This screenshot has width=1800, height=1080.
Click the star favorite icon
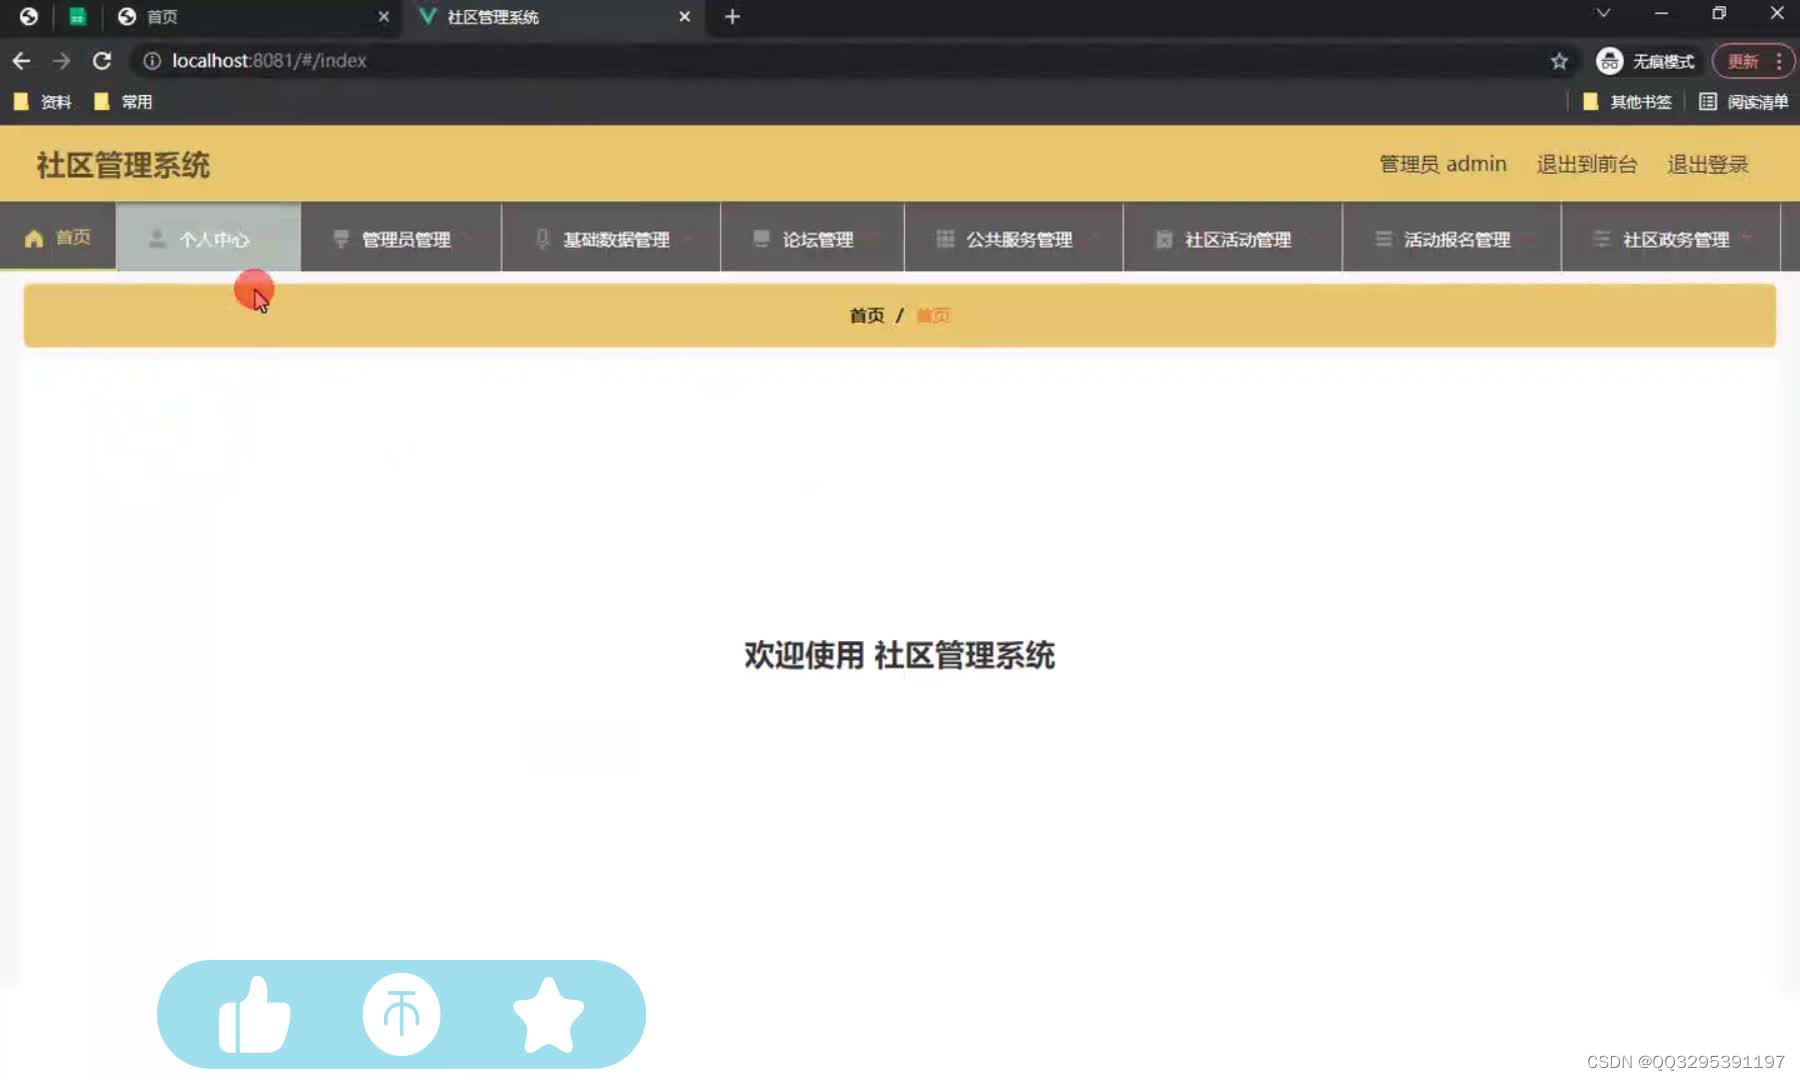[x=548, y=1015]
